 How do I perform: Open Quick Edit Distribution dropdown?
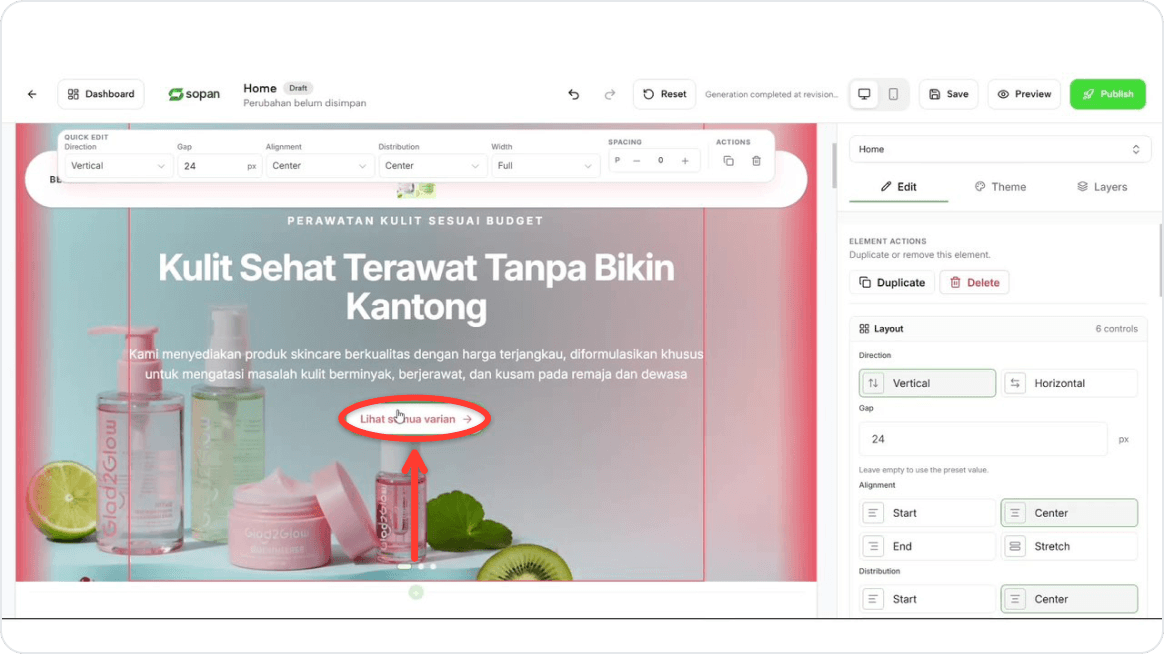click(x=431, y=166)
